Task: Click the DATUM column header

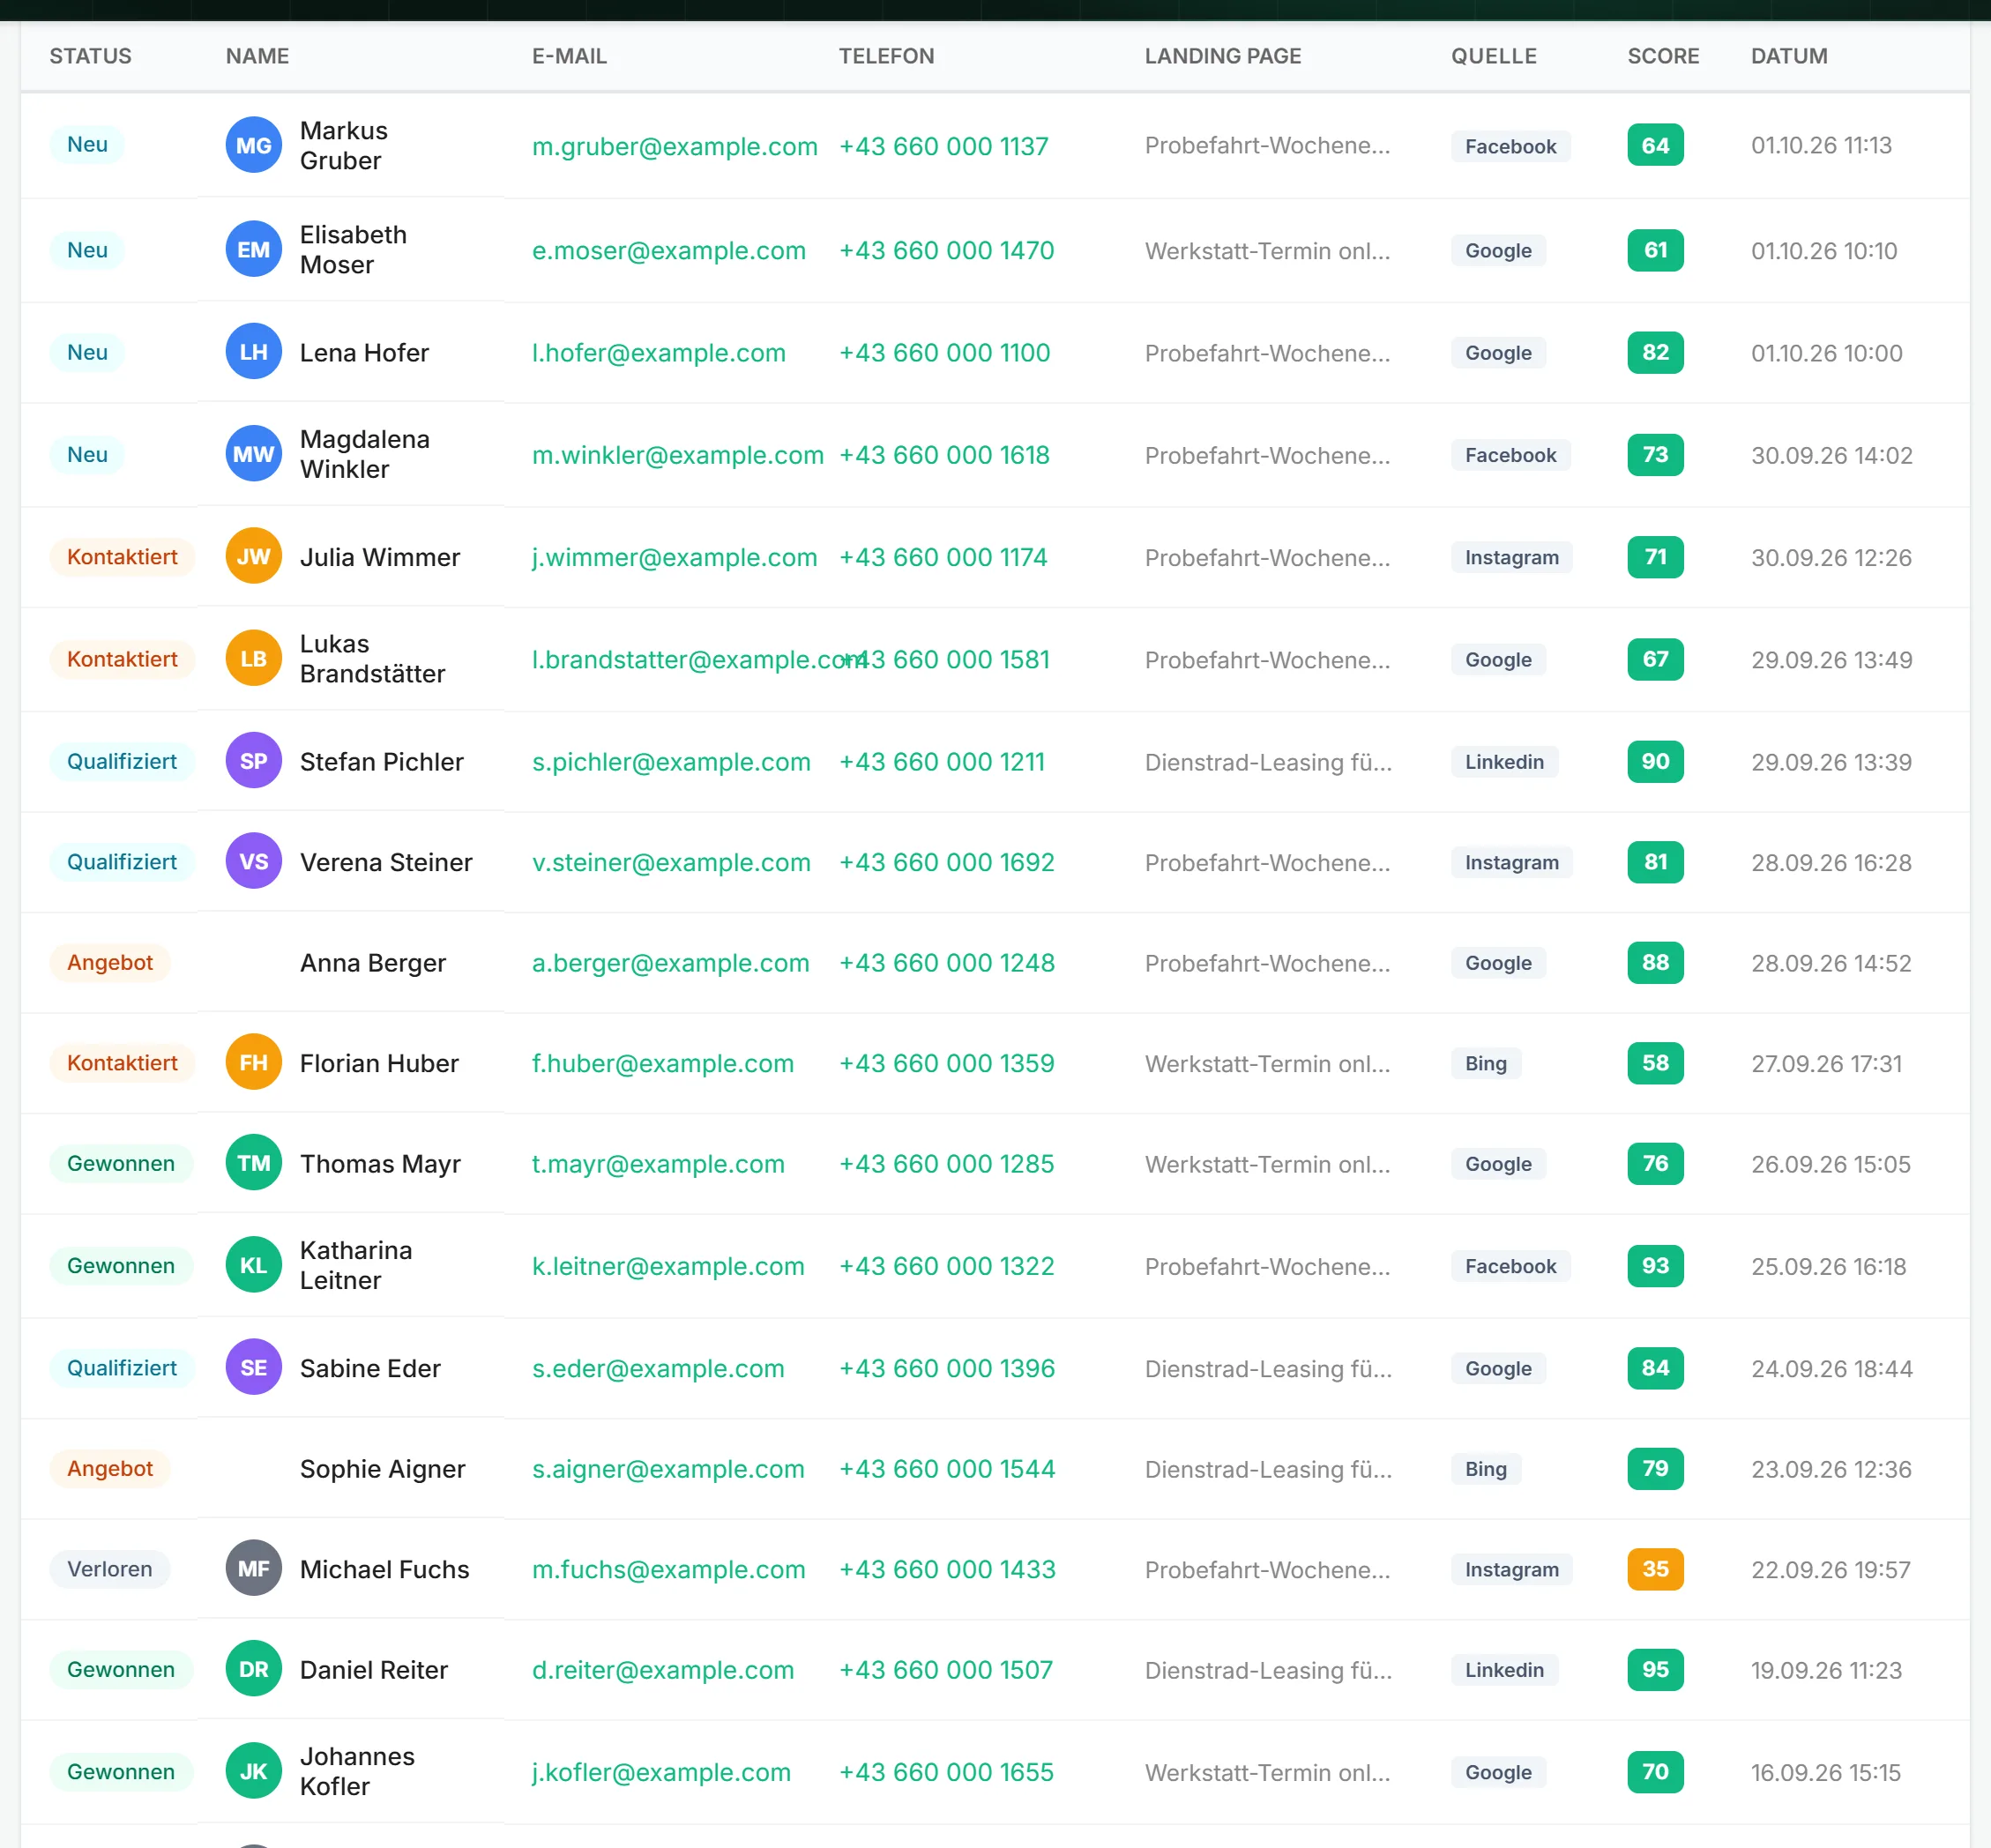Action: click(x=1788, y=56)
